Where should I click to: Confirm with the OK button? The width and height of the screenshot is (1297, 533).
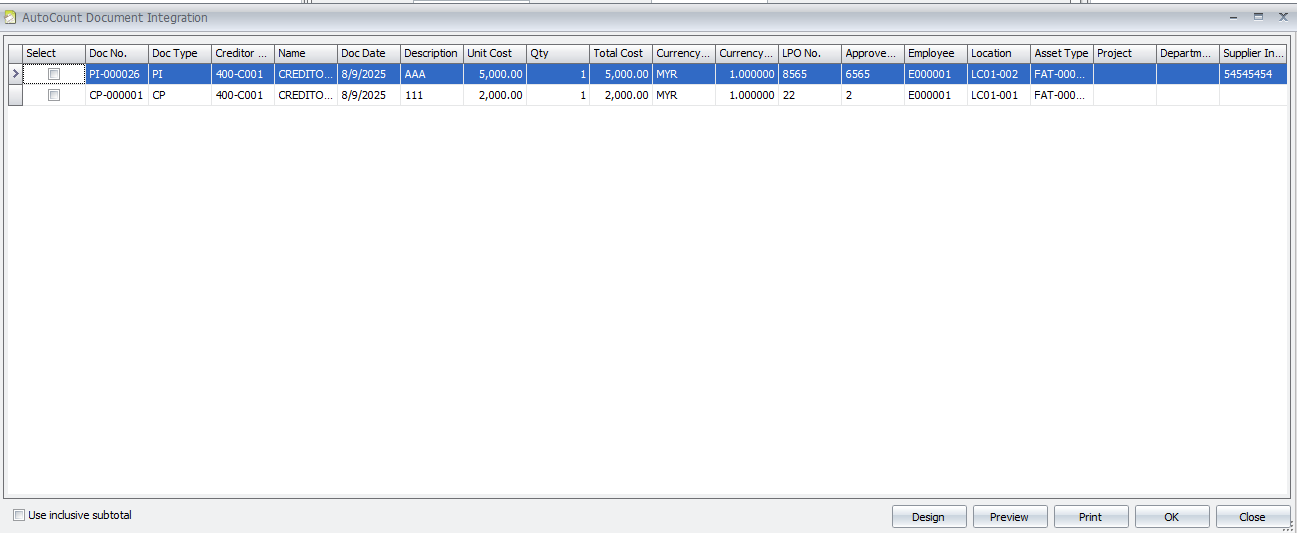[1172, 516]
